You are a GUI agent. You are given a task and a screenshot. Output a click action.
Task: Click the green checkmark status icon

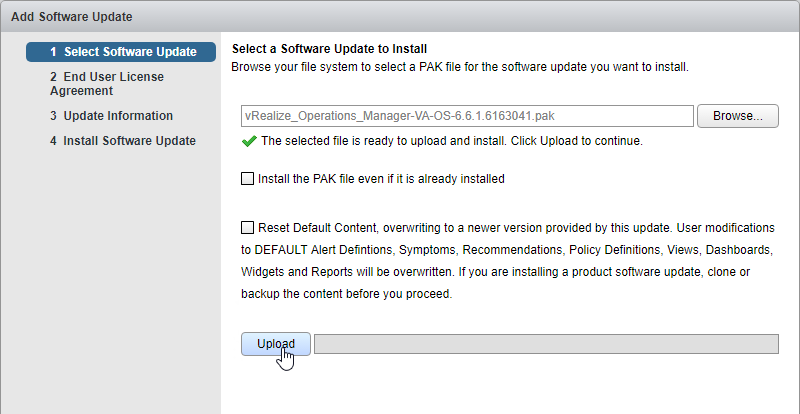point(248,141)
